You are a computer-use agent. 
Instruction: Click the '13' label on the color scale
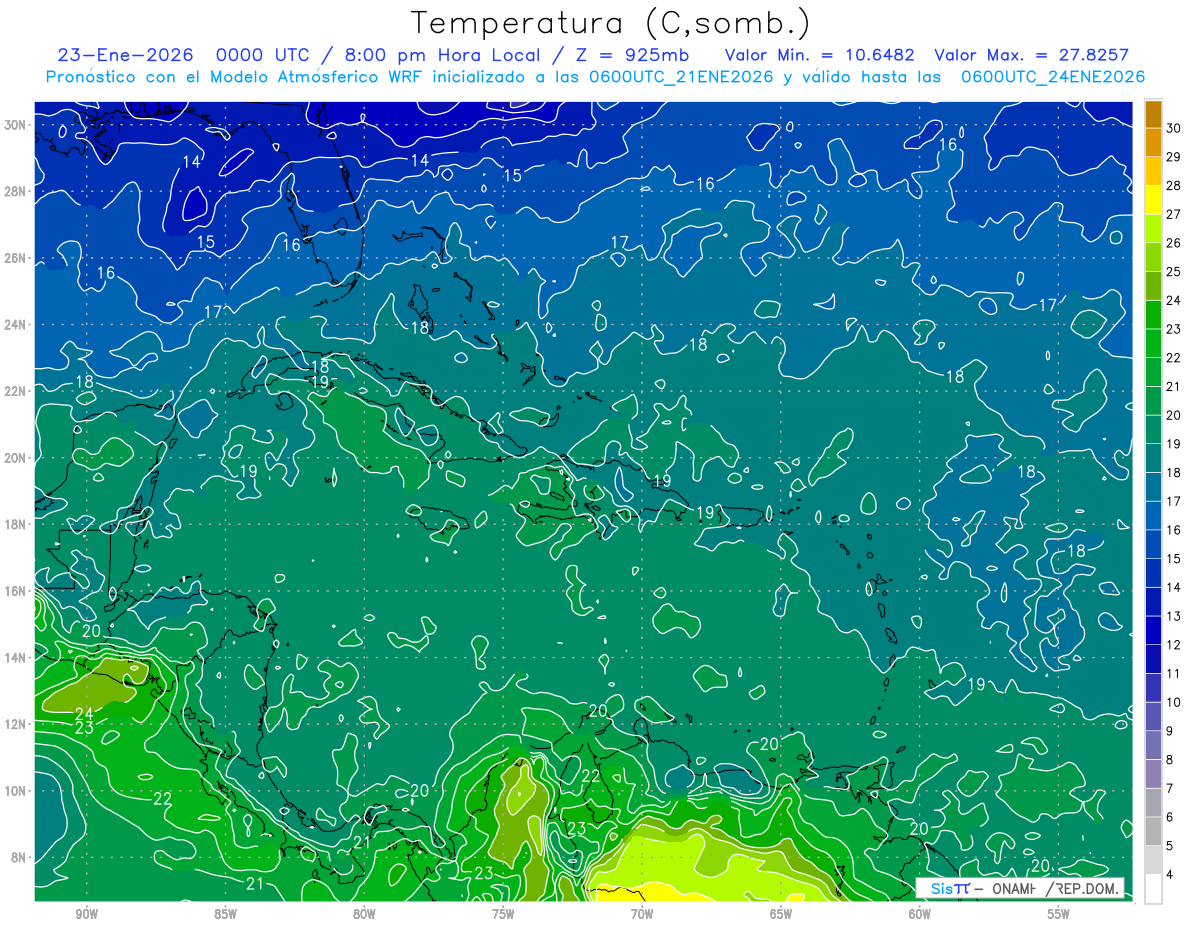[x=1174, y=616]
